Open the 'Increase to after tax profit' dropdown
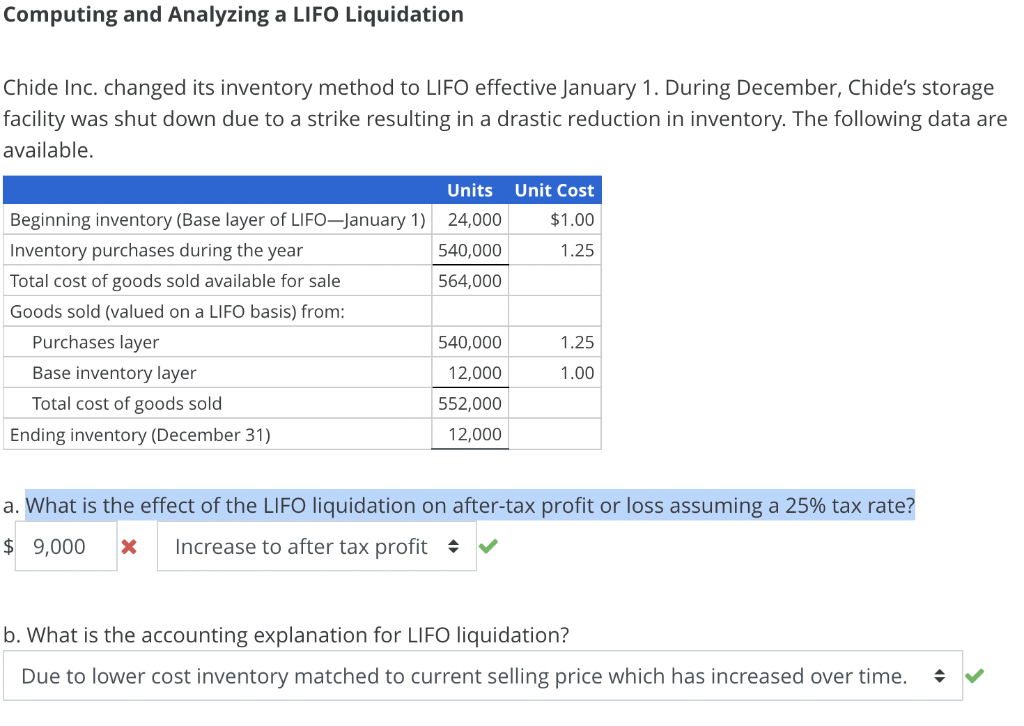This screenshot has width=1024, height=726. point(315,546)
